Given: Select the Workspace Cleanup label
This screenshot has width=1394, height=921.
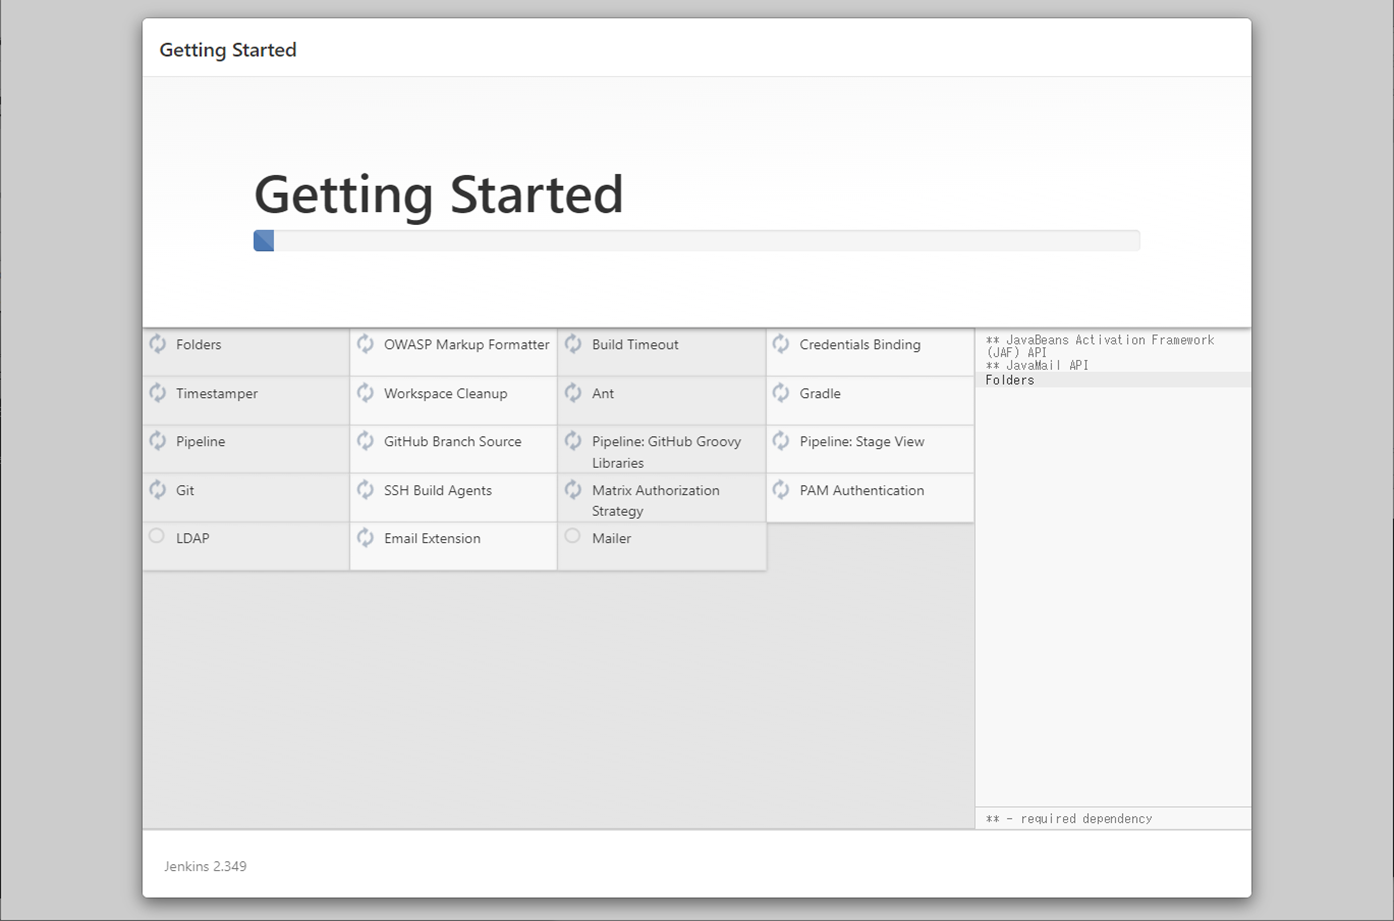Looking at the screenshot, I should (446, 394).
